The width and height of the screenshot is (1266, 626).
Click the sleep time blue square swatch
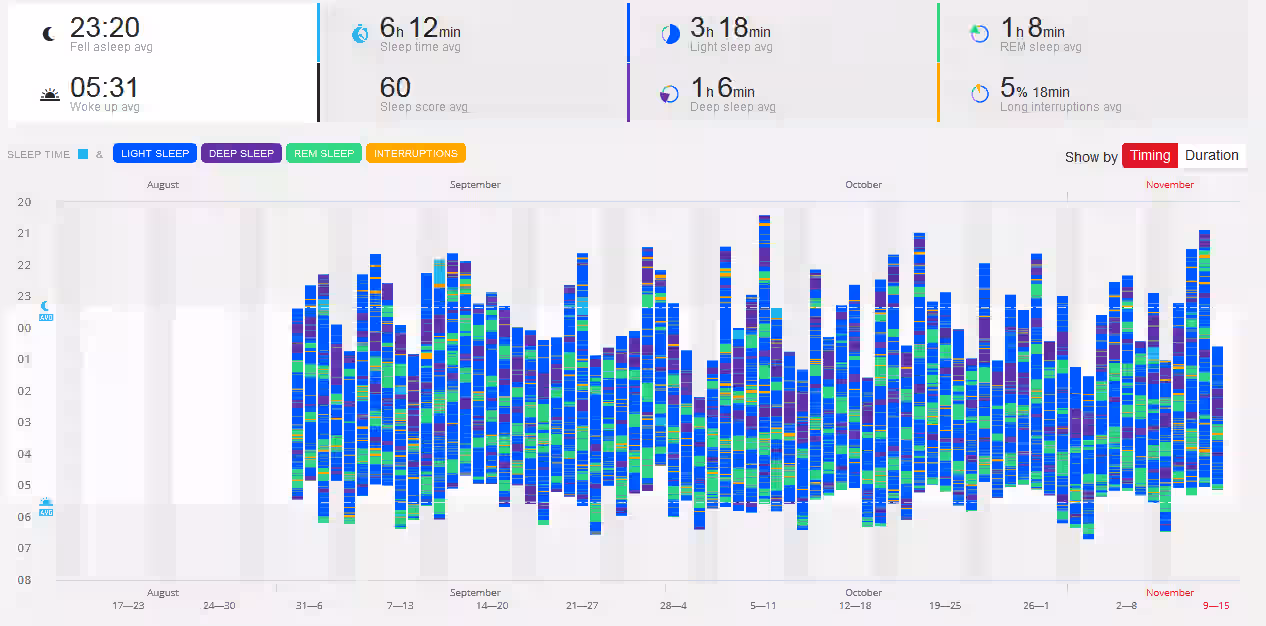tap(83, 154)
